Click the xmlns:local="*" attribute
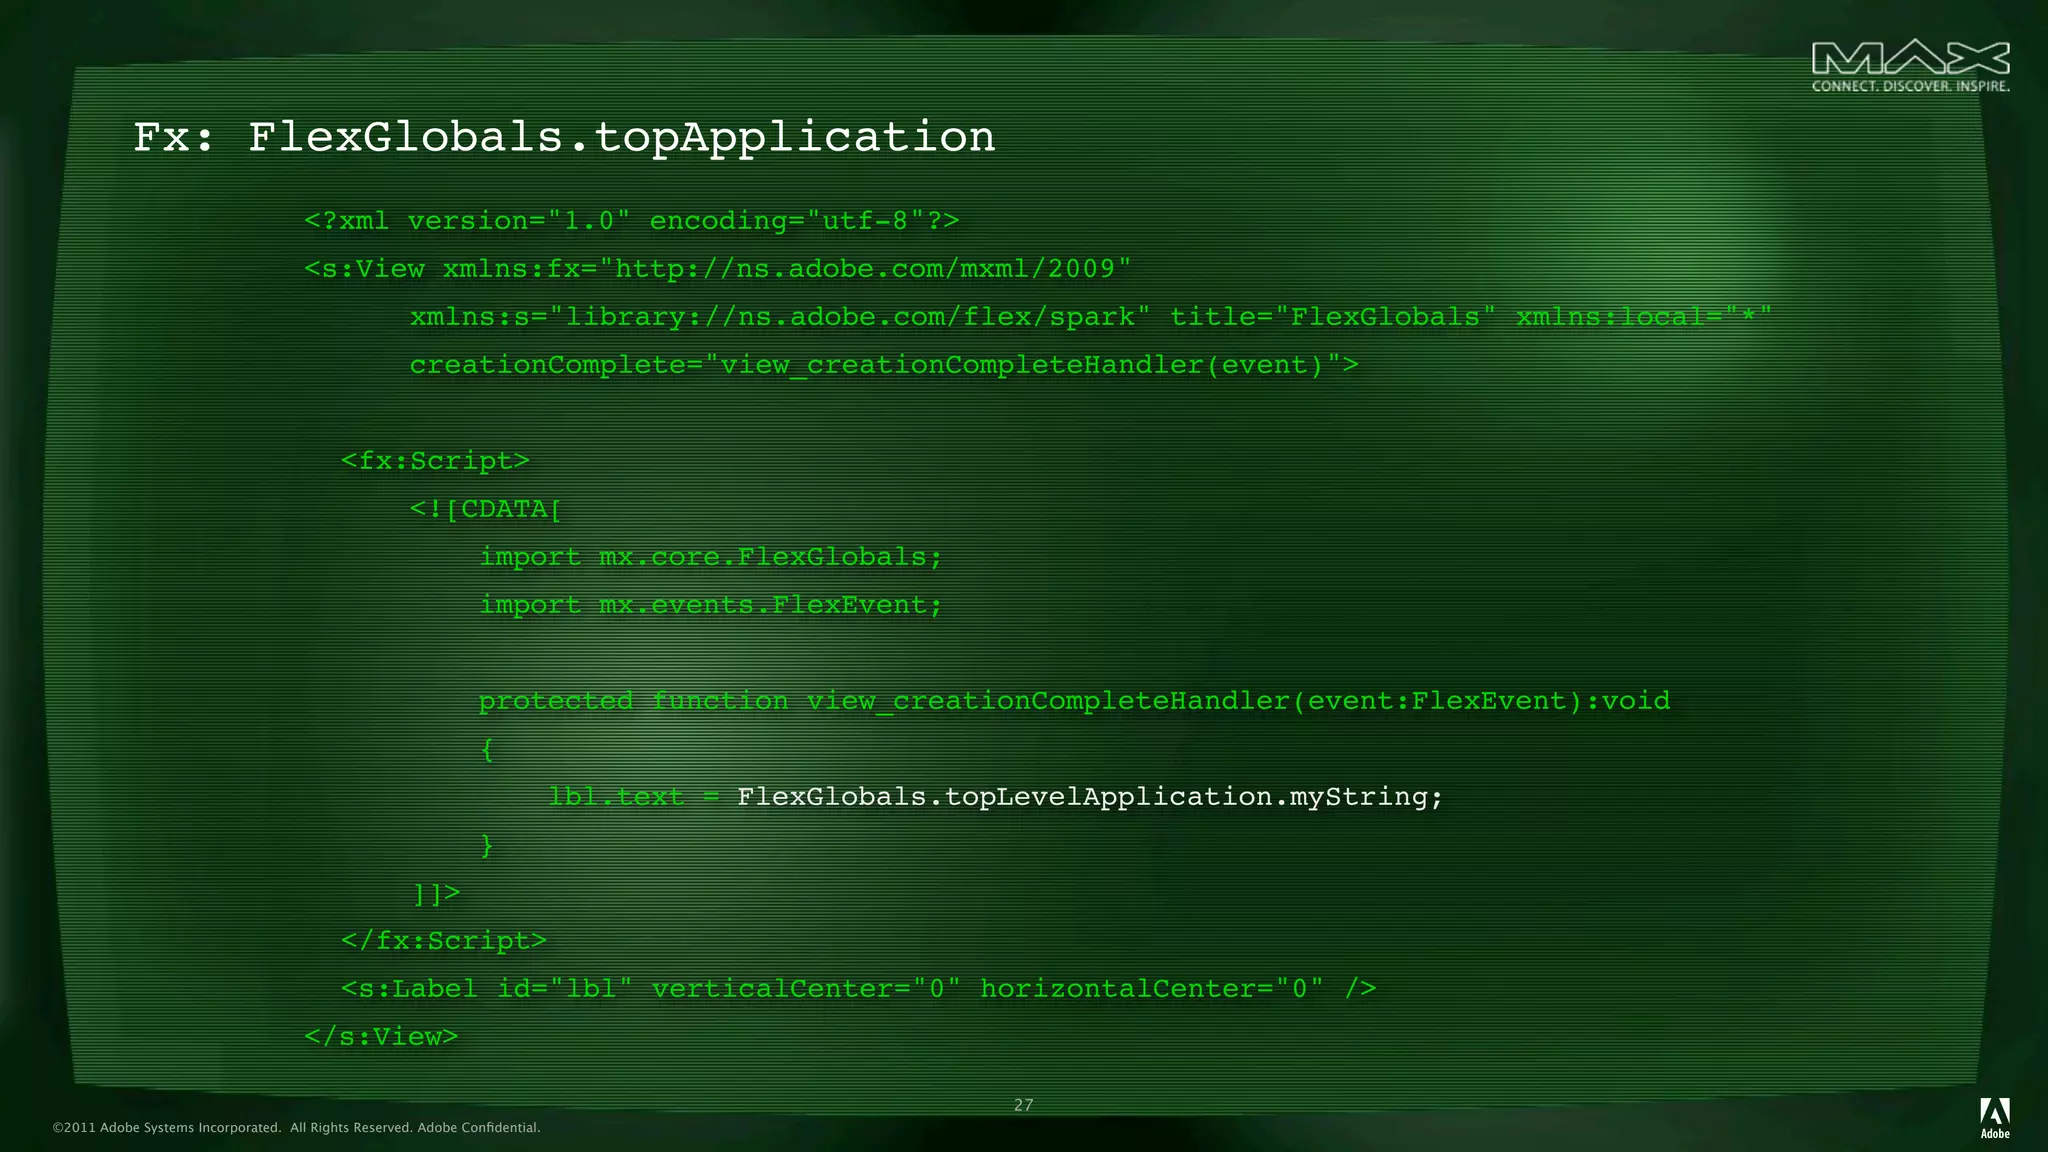2048x1152 pixels. pyautogui.click(x=1643, y=317)
